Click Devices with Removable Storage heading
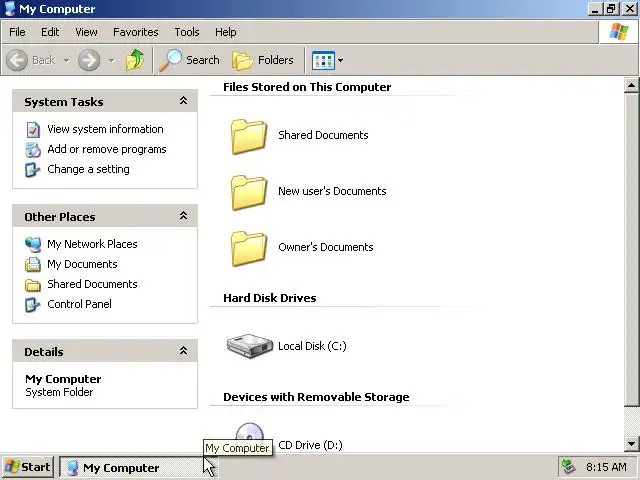The width and height of the screenshot is (640, 480). tap(316, 397)
